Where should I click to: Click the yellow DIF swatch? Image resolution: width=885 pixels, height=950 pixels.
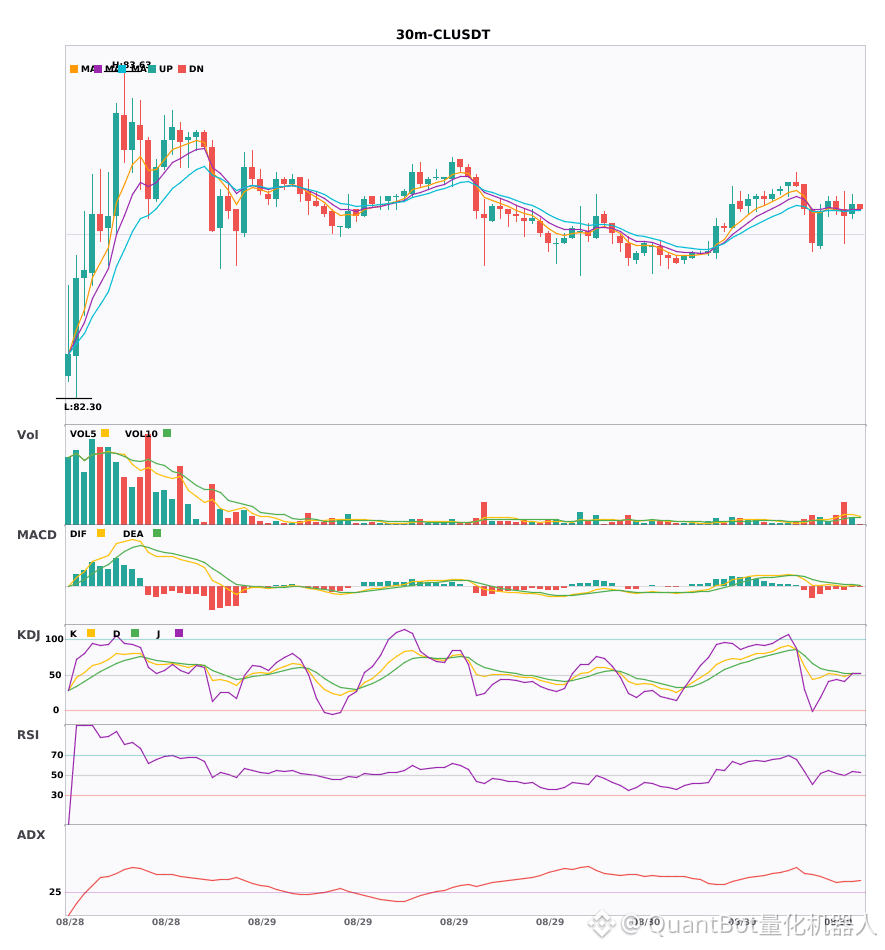click(101, 533)
